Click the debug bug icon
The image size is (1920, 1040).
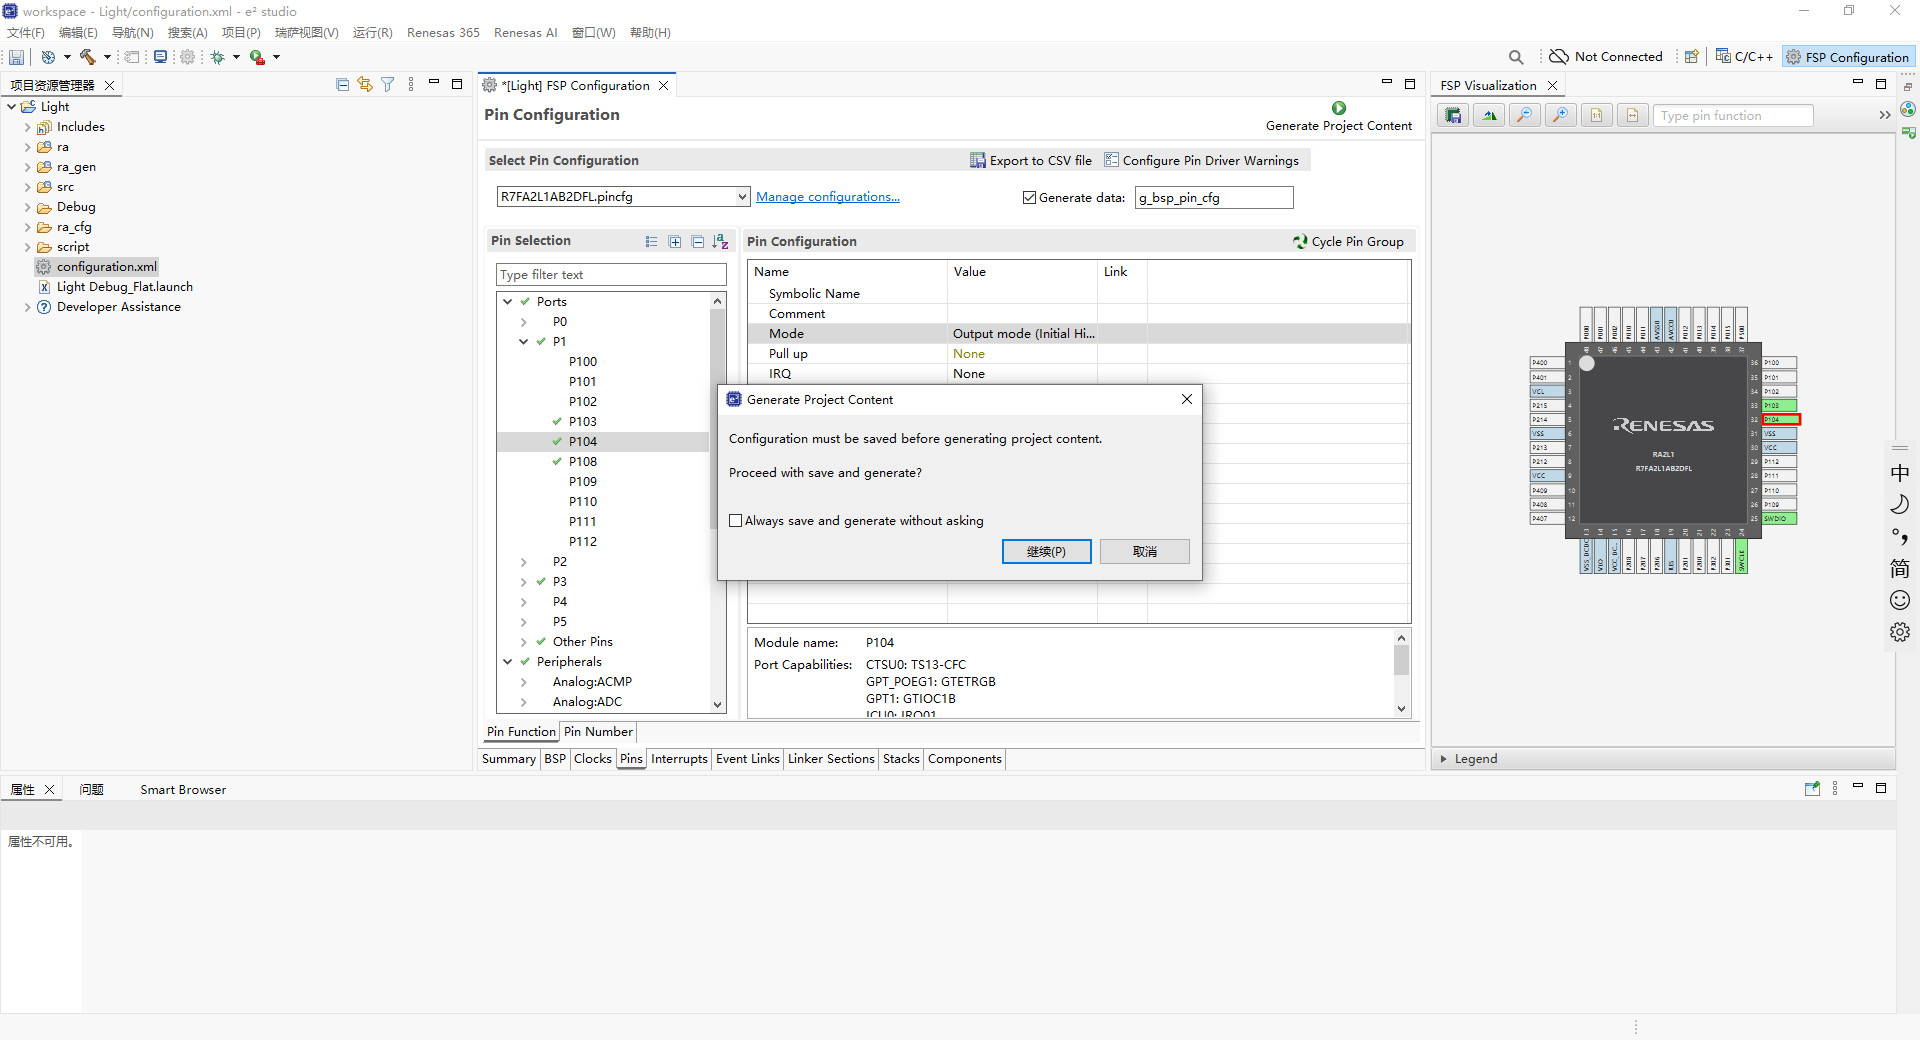pyautogui.click(x=217, y=57)
